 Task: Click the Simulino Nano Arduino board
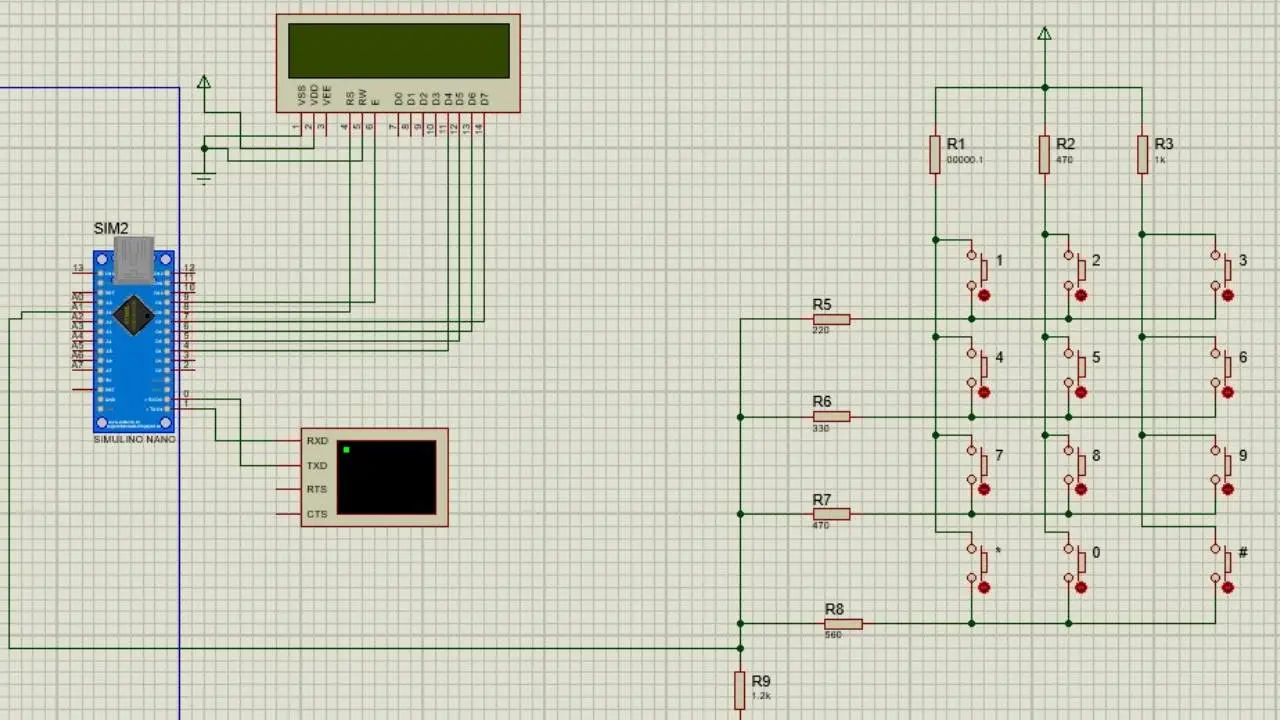tap(134, 340)
